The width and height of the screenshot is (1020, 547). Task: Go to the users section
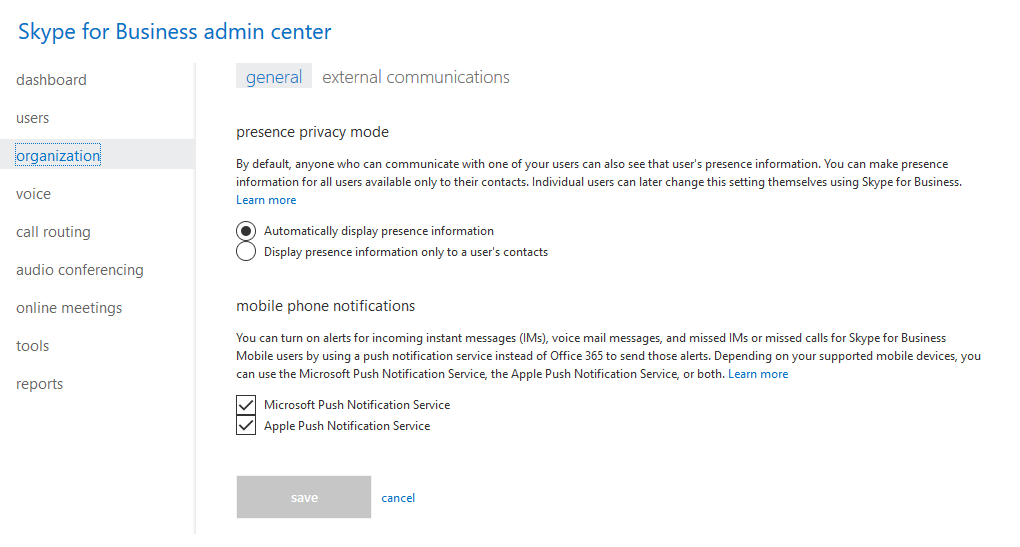pos(33,118)
